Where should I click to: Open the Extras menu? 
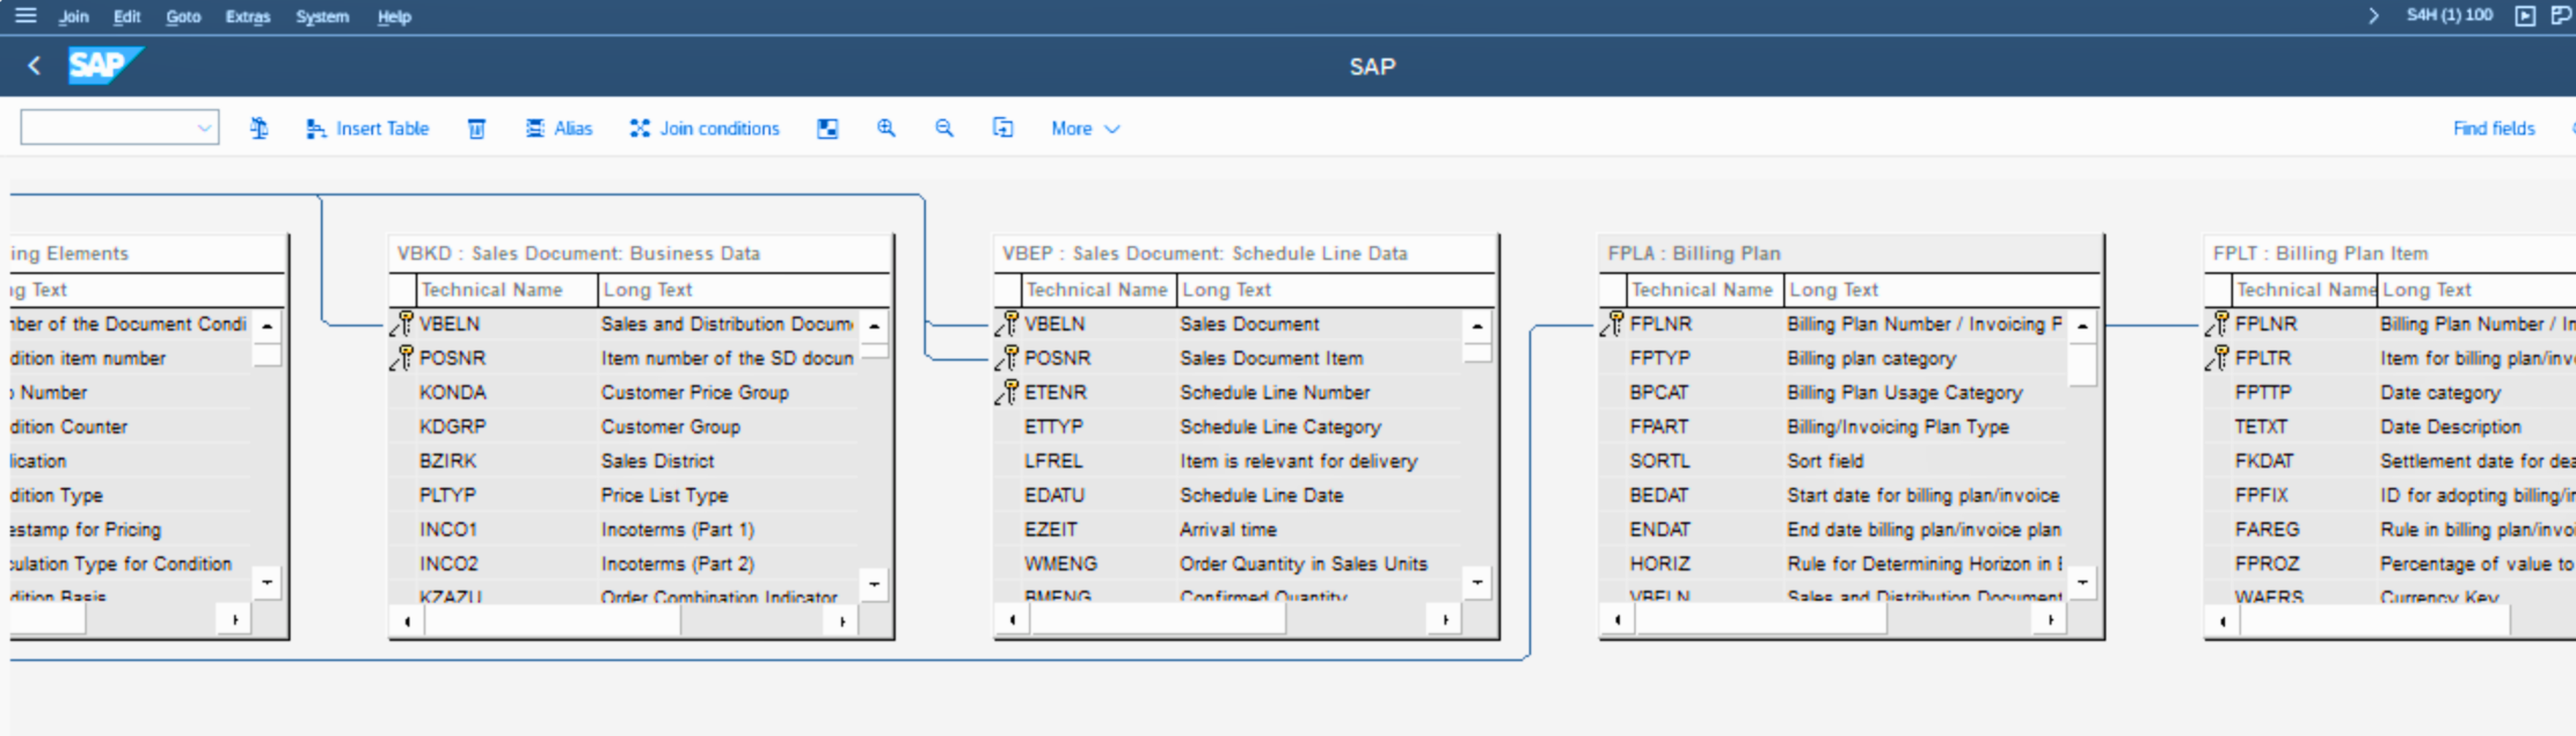coord(247,17)
